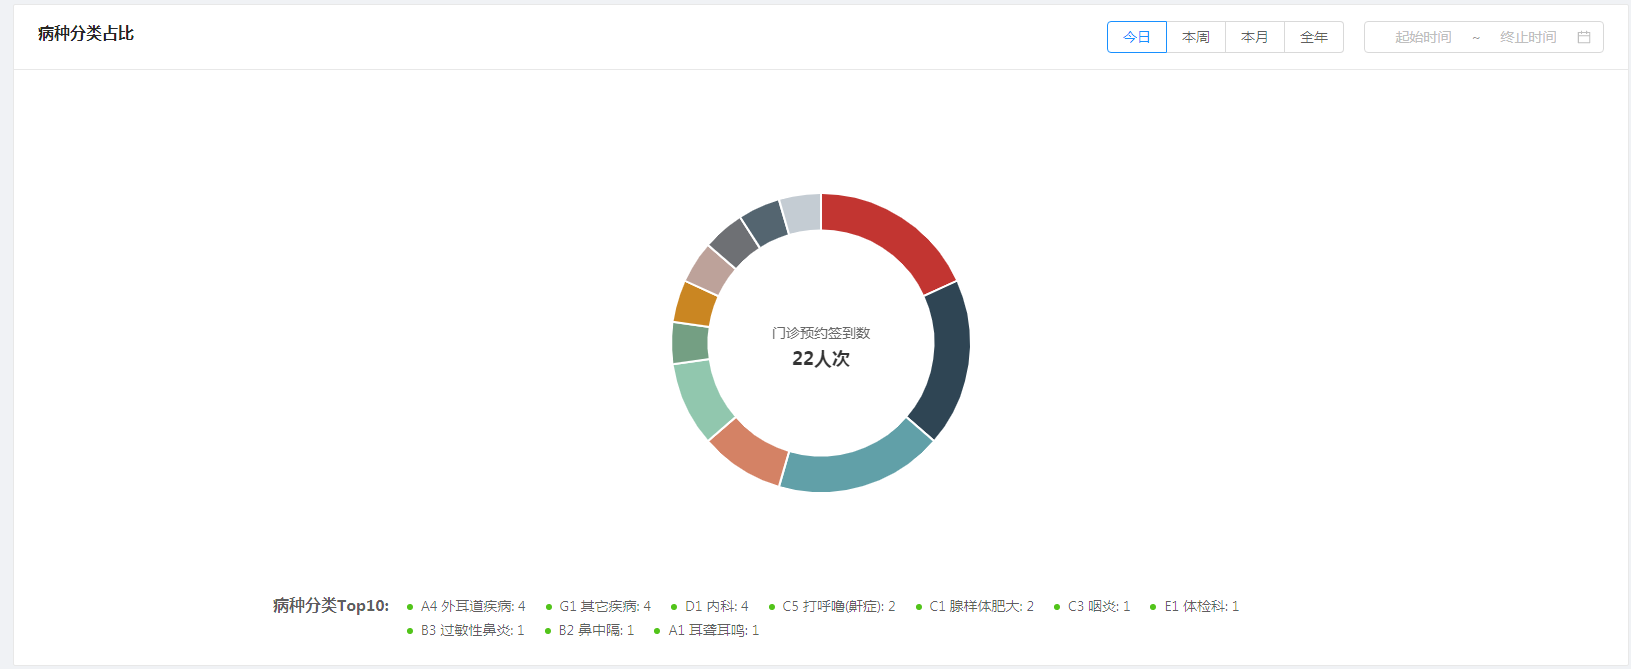Viewport: 1631px width, 669px height.
Task: Switch to 本周 time range
Action: tap(1196, 37)
